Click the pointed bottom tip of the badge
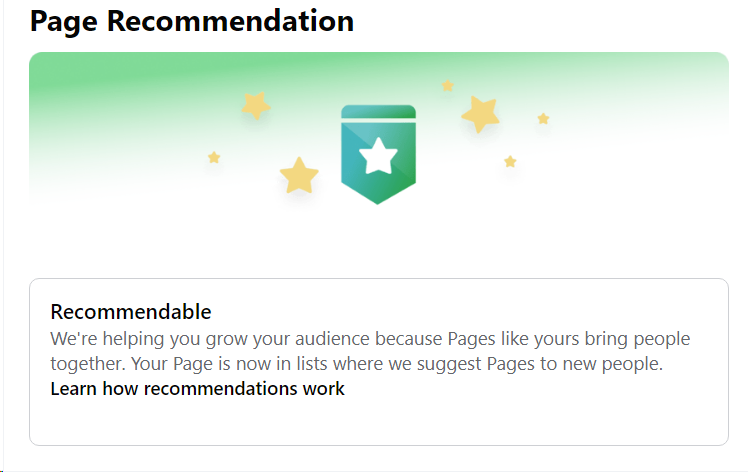 378,200
